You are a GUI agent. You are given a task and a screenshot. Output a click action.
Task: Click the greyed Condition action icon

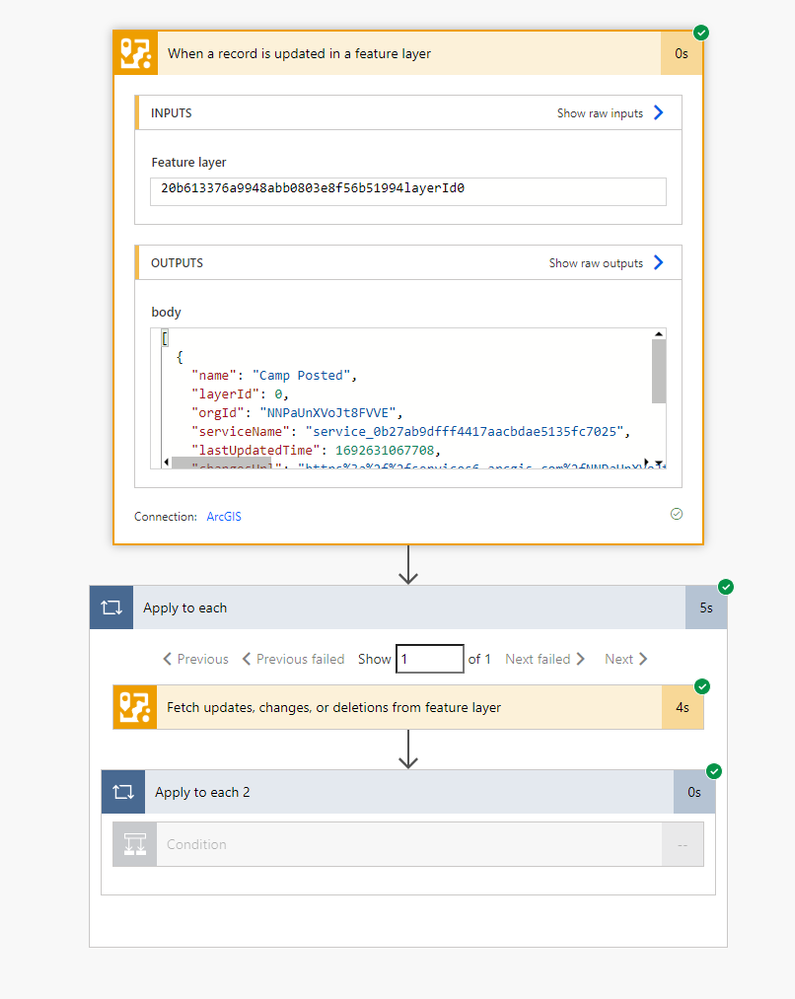pyautogui.click(x=135, y=844)
